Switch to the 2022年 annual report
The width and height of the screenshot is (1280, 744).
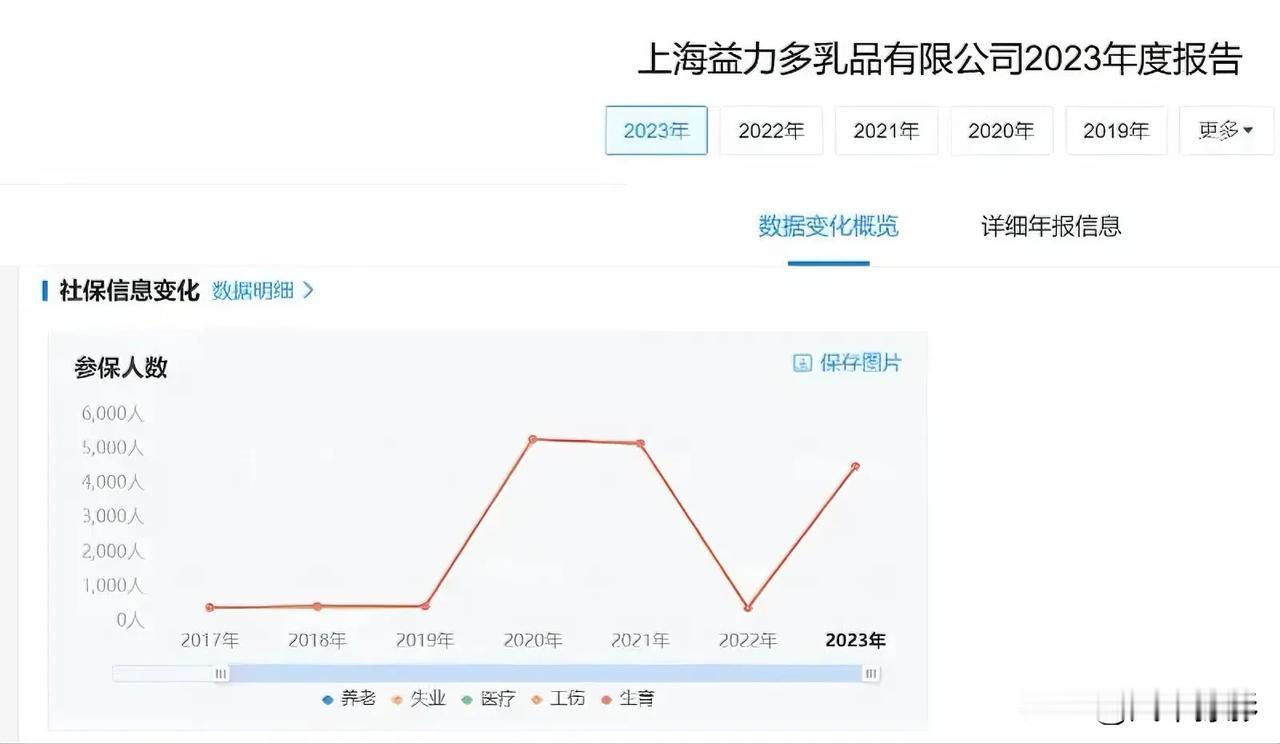(771, 131)
